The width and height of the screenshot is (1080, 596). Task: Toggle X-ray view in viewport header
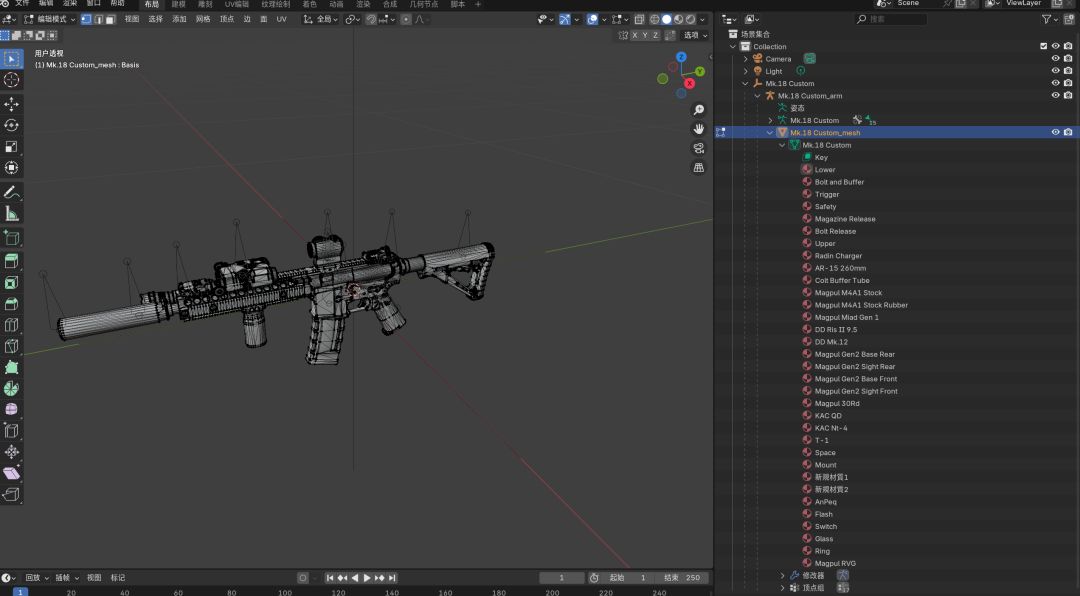coord(639,19)
